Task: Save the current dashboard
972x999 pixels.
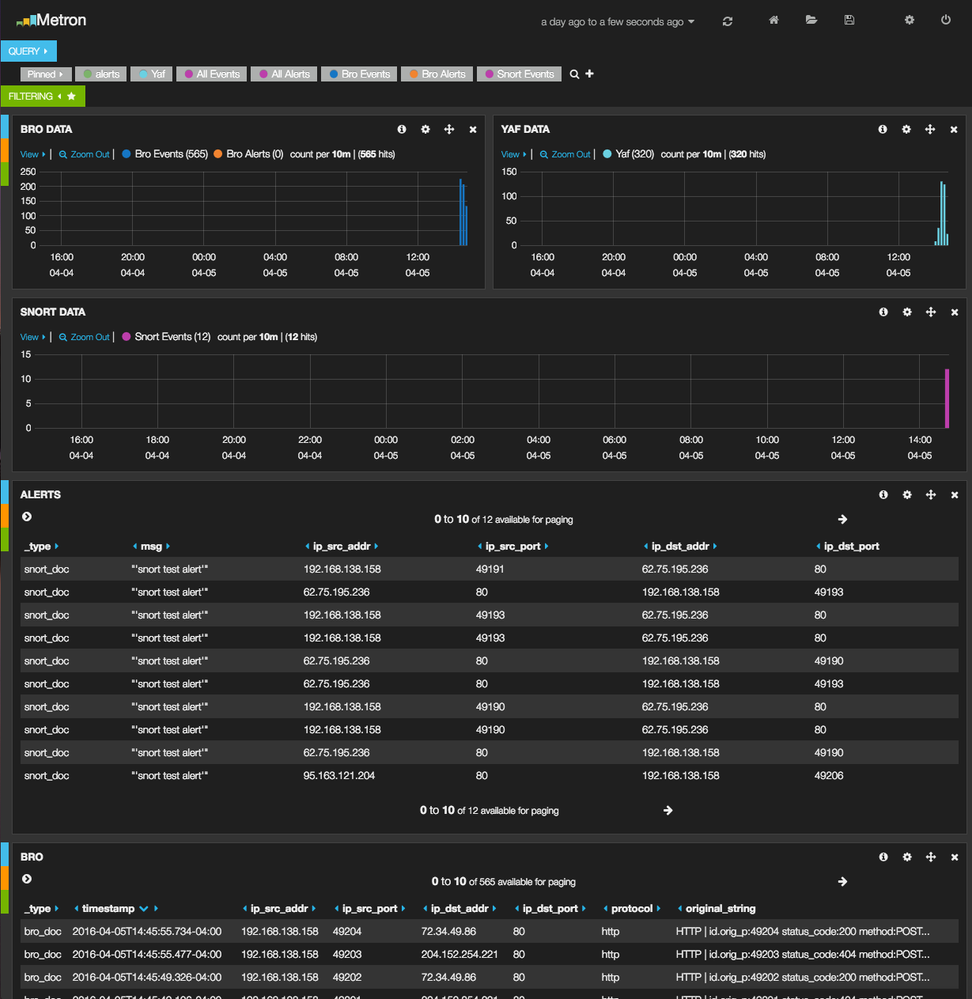Action: (850, 20)
